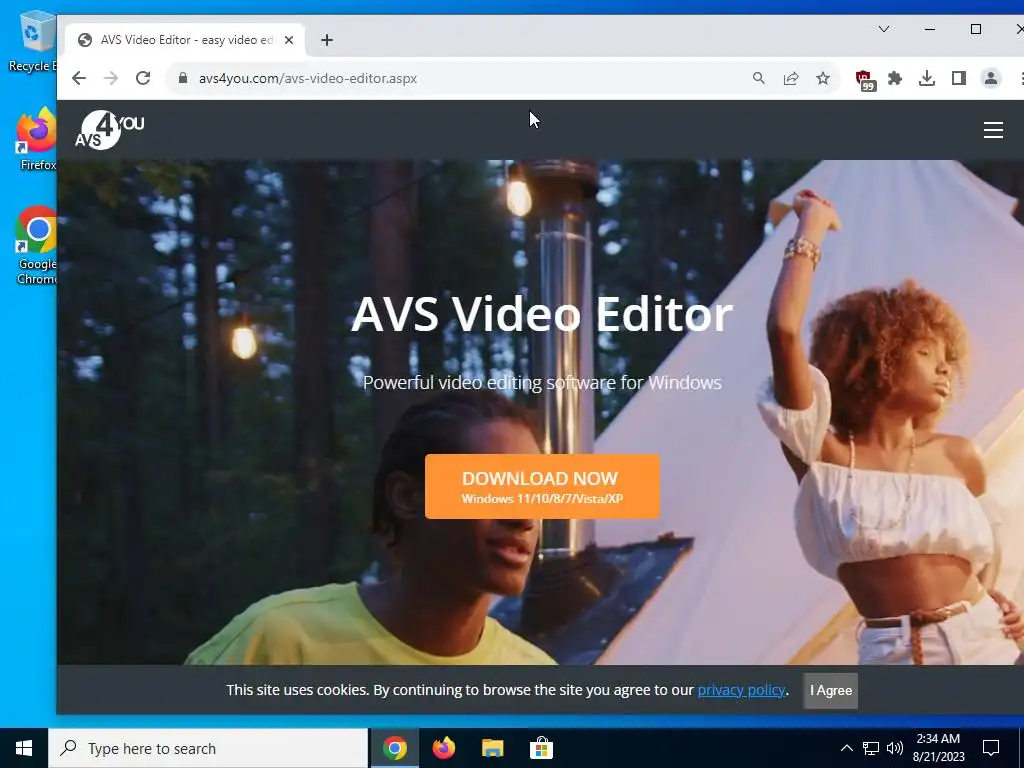Open the Windows Start menu
Image resolution: width=1024 pixels, height=768 pixels.
tap(24, 748)
